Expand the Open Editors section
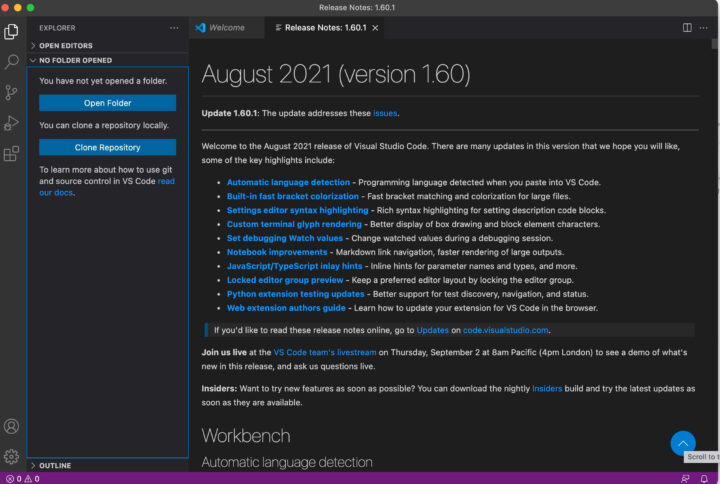Viewport: 720px width, 484px height. (x=108, y=45)
